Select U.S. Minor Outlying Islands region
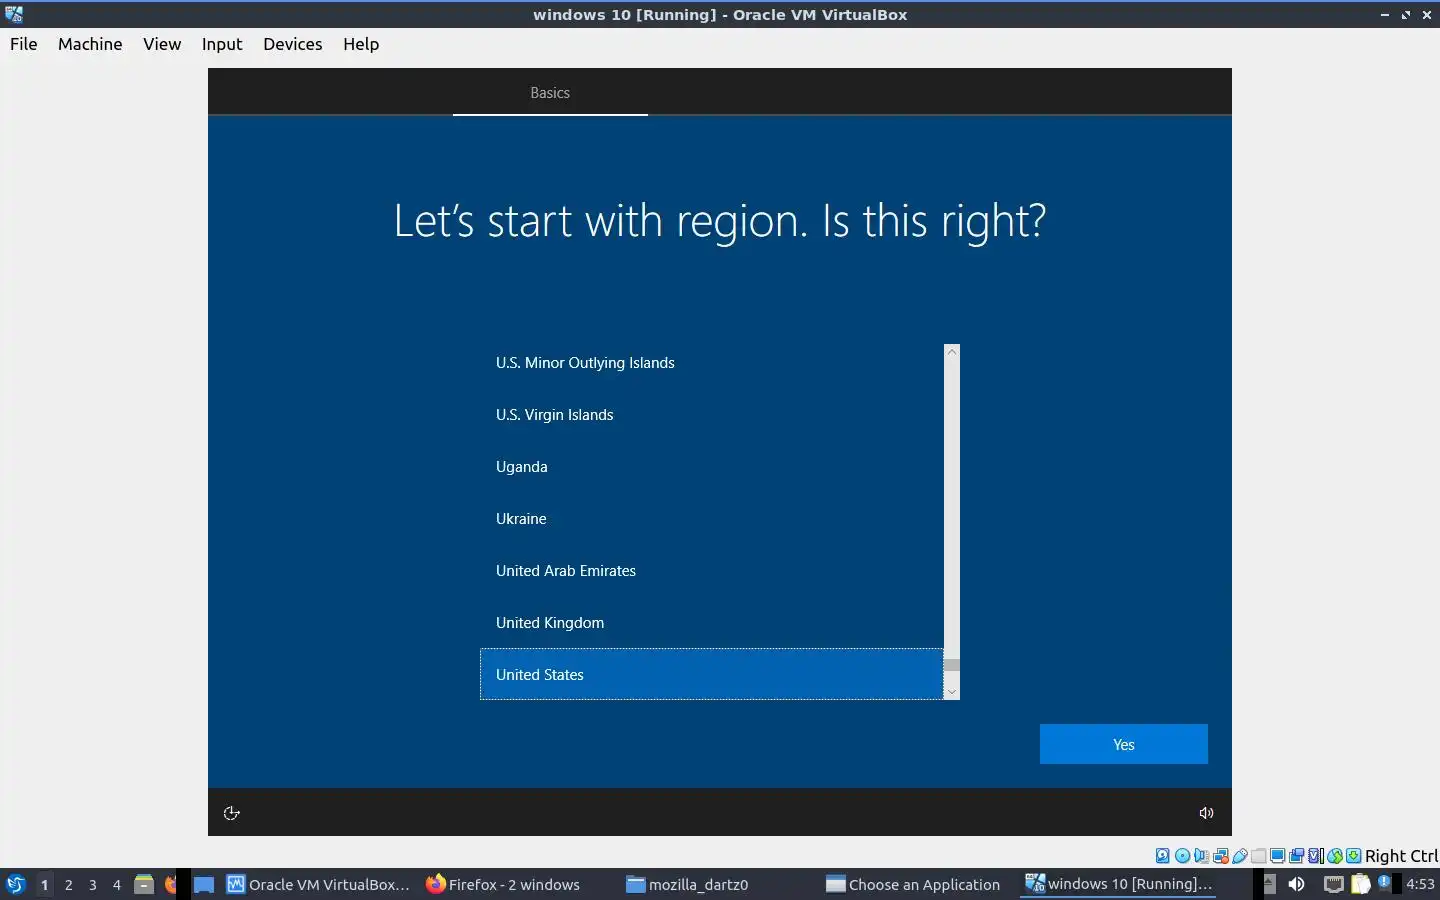The image size is (1440, 900). (x=712, y=363)
